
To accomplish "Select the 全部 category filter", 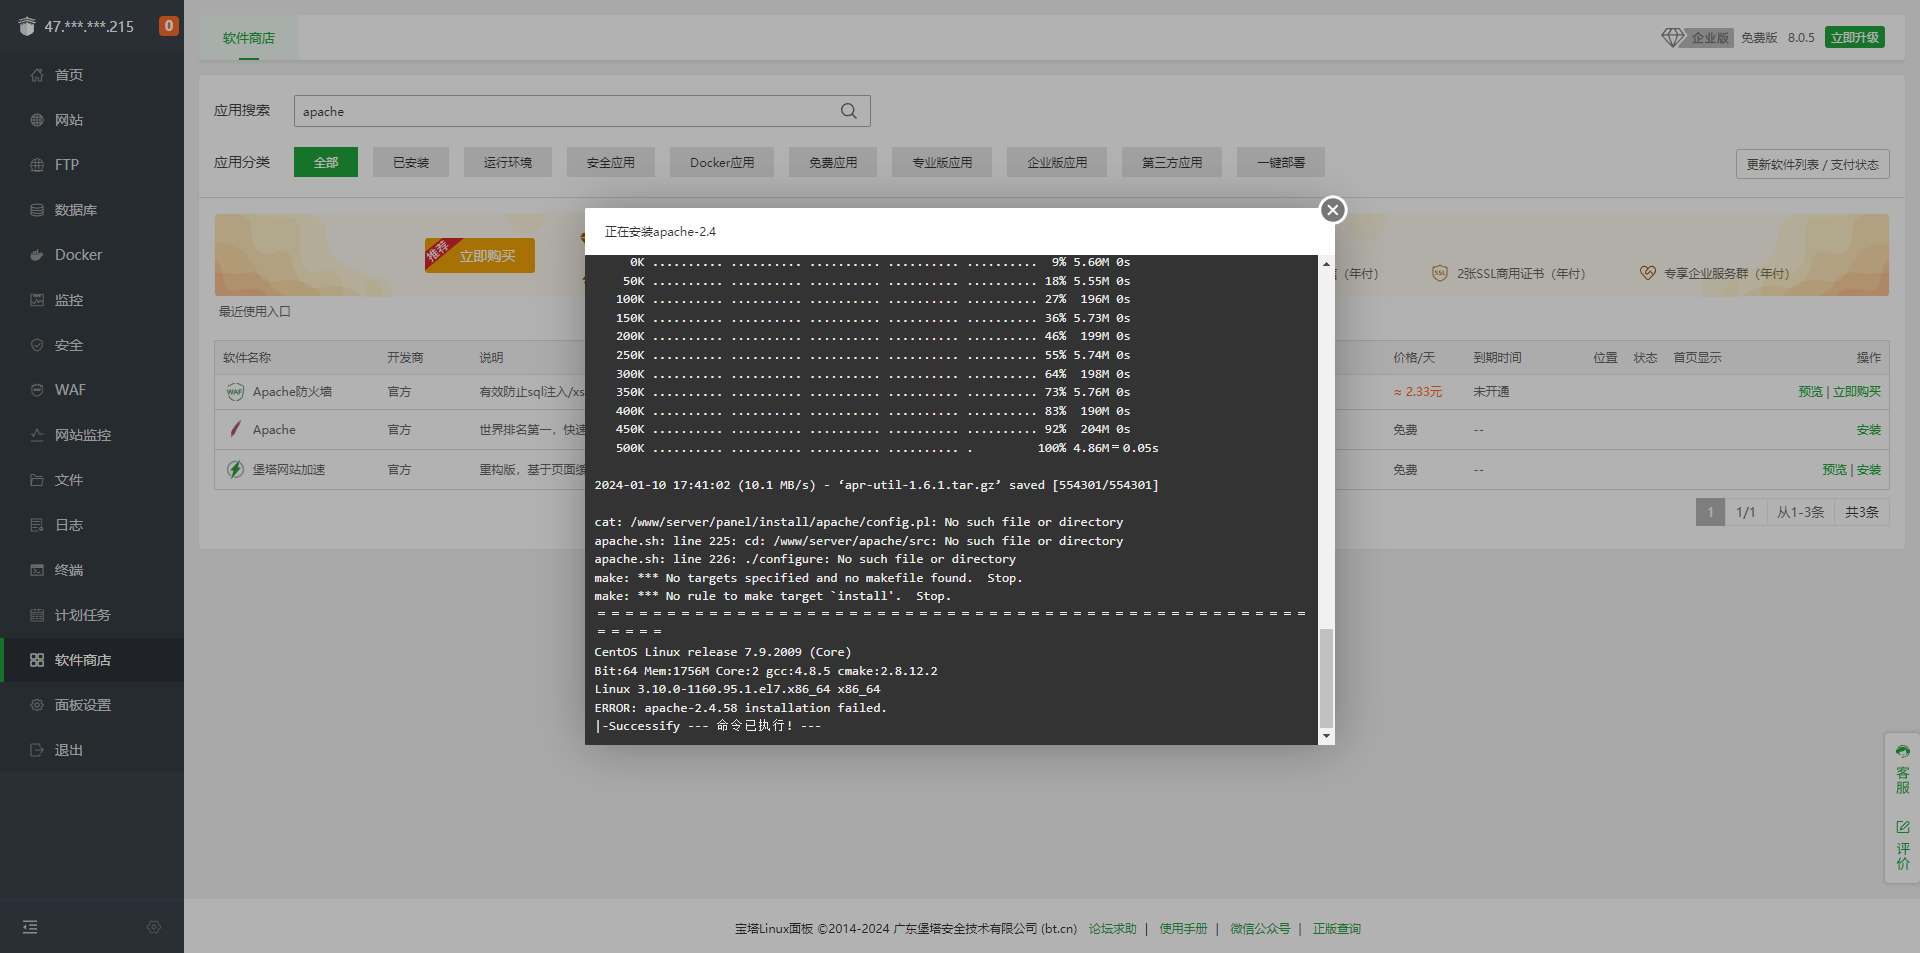I will (326, 162).
